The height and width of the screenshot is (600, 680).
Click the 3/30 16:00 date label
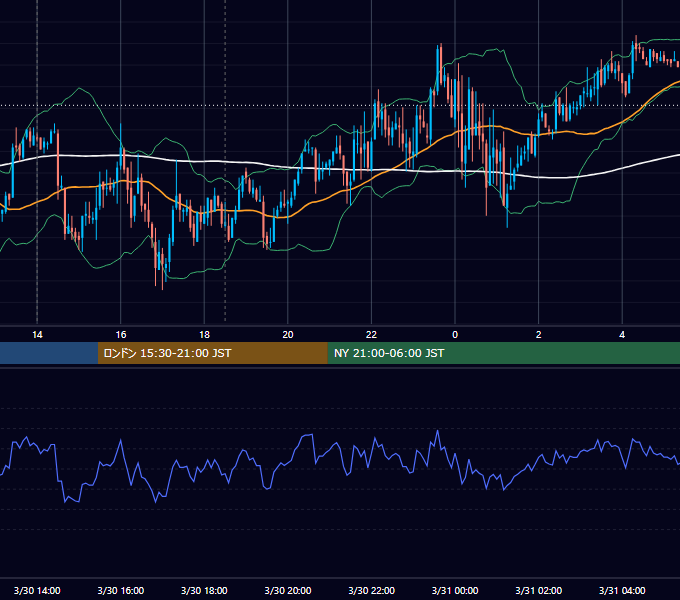pos(121,590)
